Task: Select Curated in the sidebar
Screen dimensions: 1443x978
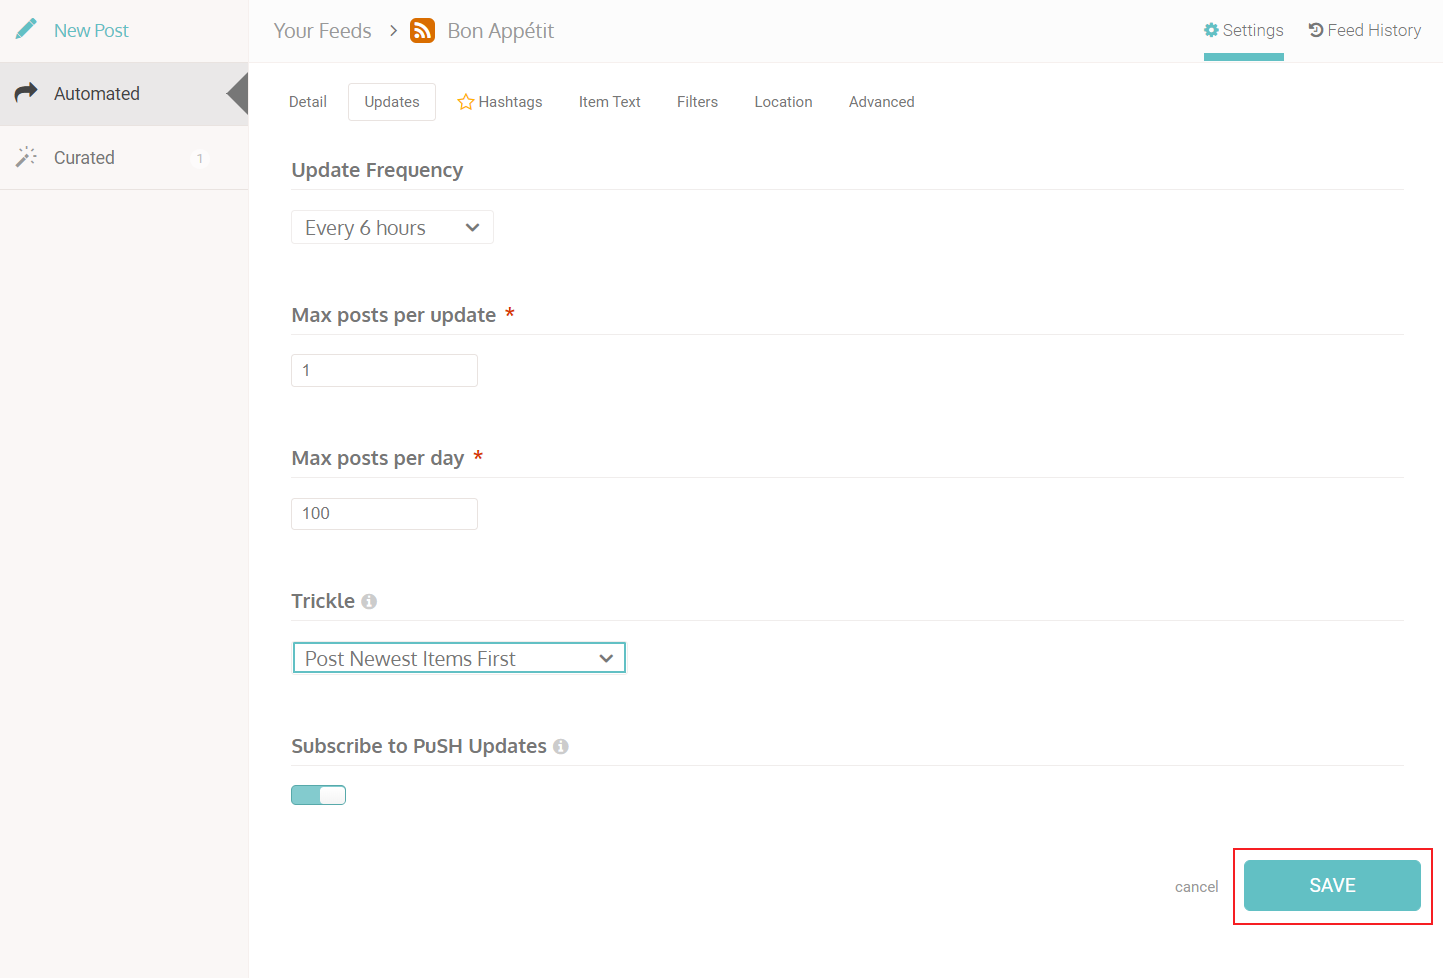Action: click(124, 158)
